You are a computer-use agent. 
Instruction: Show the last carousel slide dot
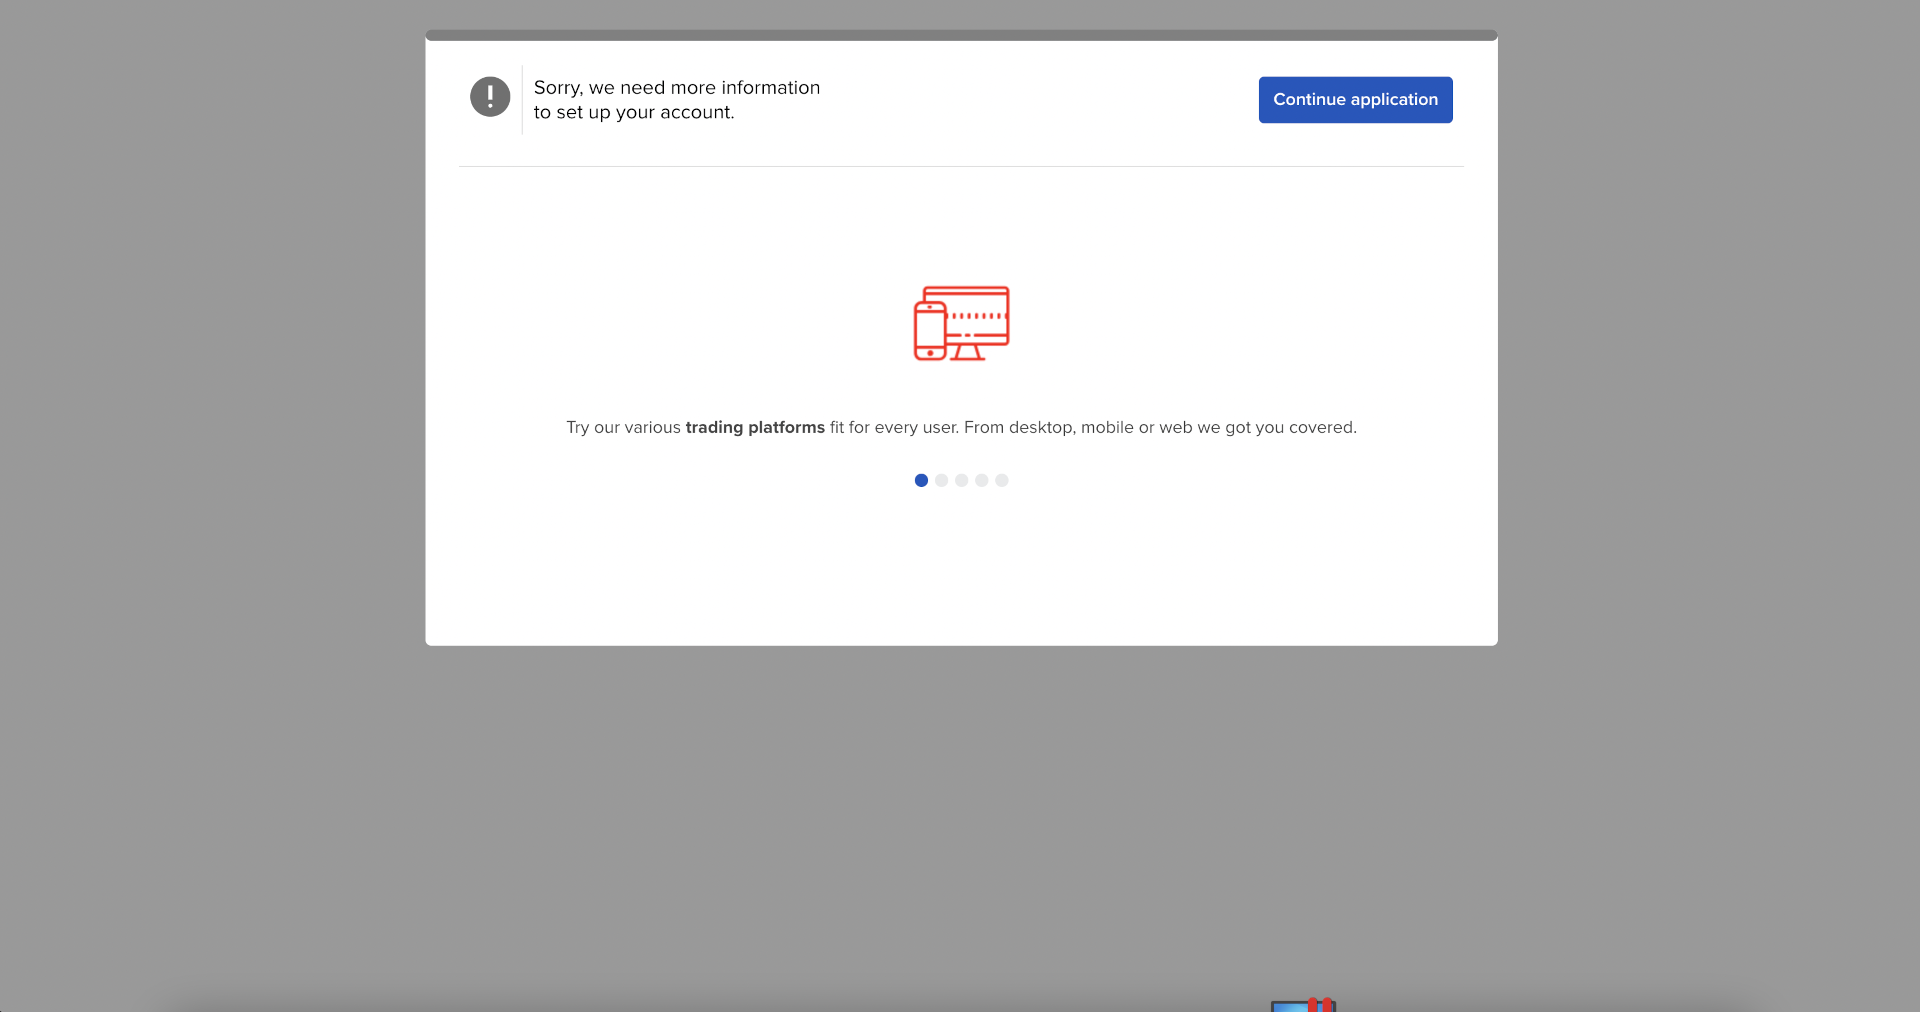tap(1001, 481)
